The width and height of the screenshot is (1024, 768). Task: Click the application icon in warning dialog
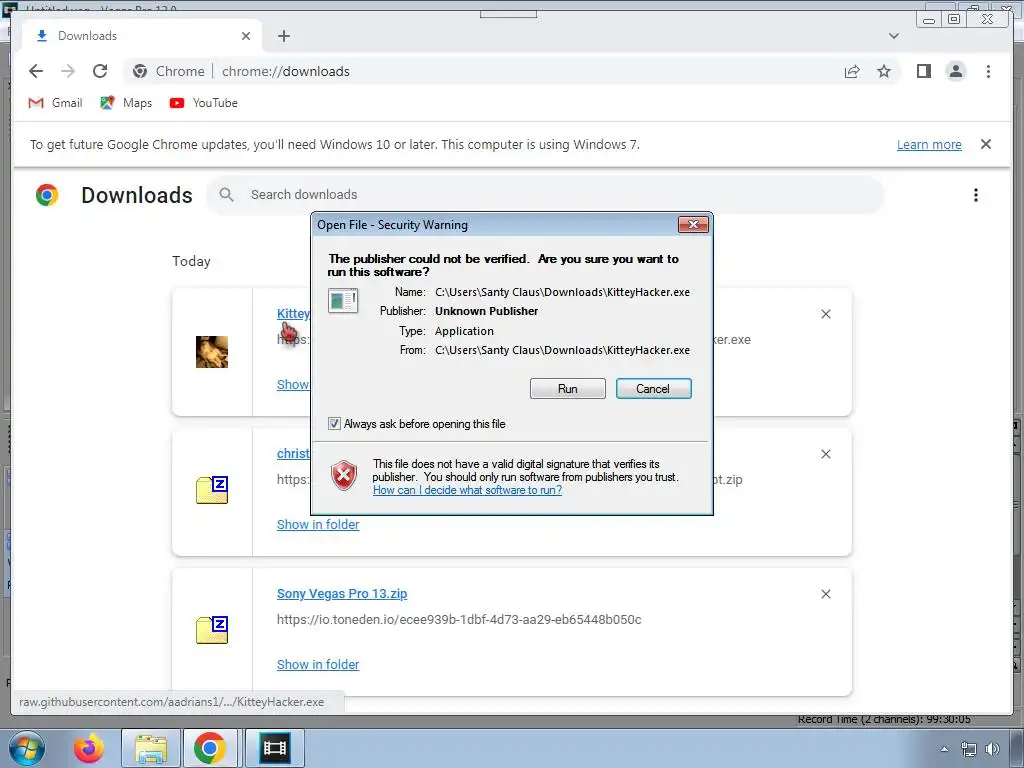[x=343, y=301]
